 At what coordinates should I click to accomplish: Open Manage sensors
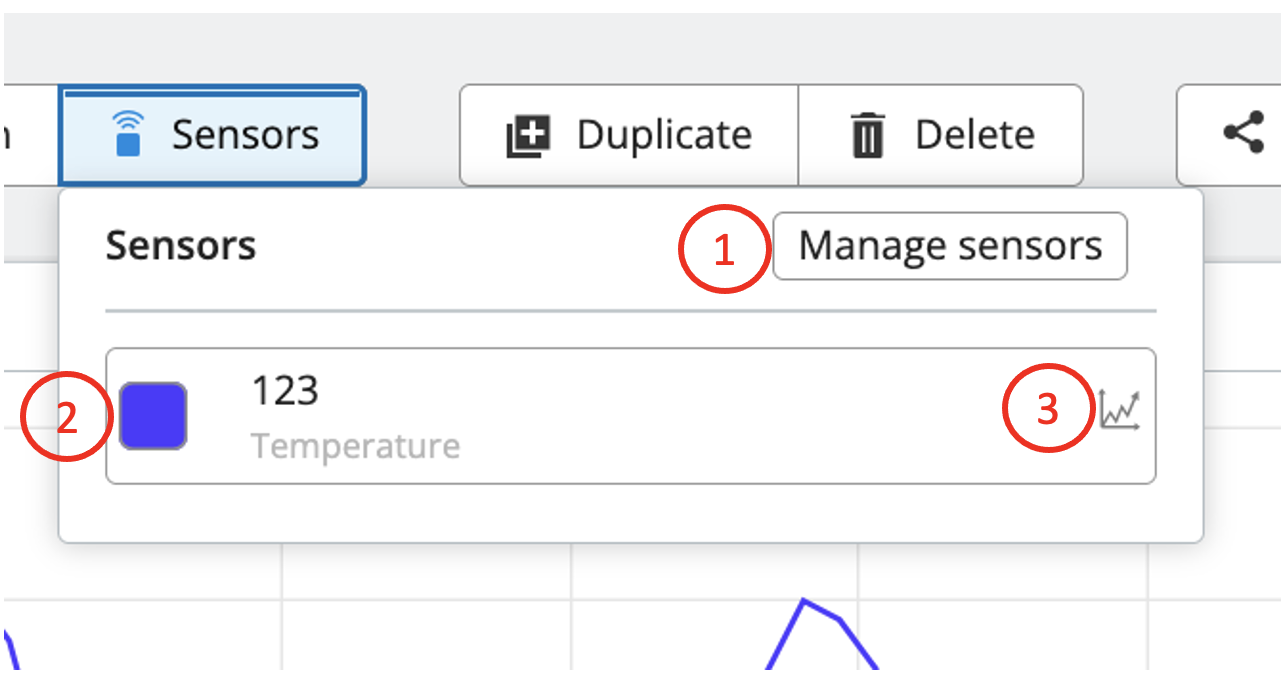coord(949,246)
